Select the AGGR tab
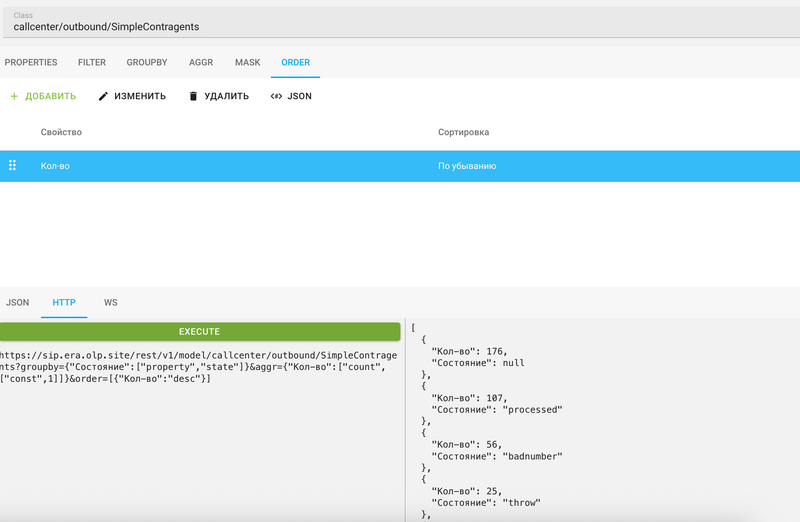 [x=201, y=62]
